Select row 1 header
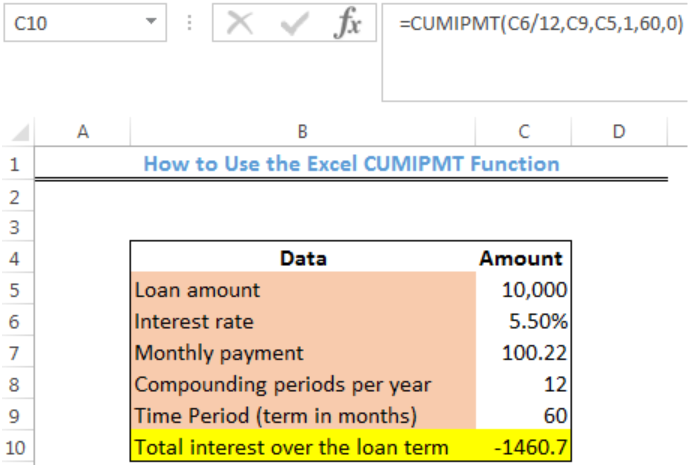The height and width of the screenshot is (469, 689). [15, 165]
